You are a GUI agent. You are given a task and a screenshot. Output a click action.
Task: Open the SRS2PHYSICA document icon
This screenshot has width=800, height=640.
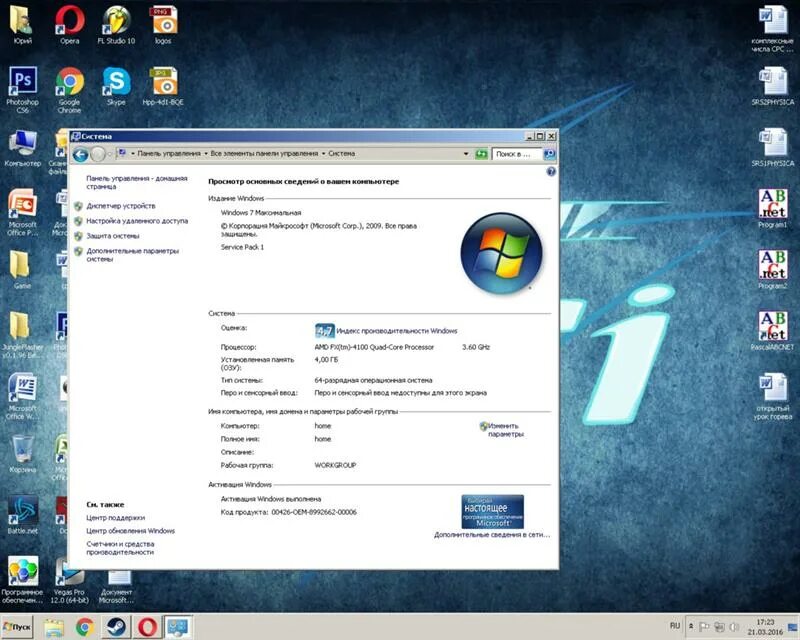pyautogui.click(x=772, y=86)
